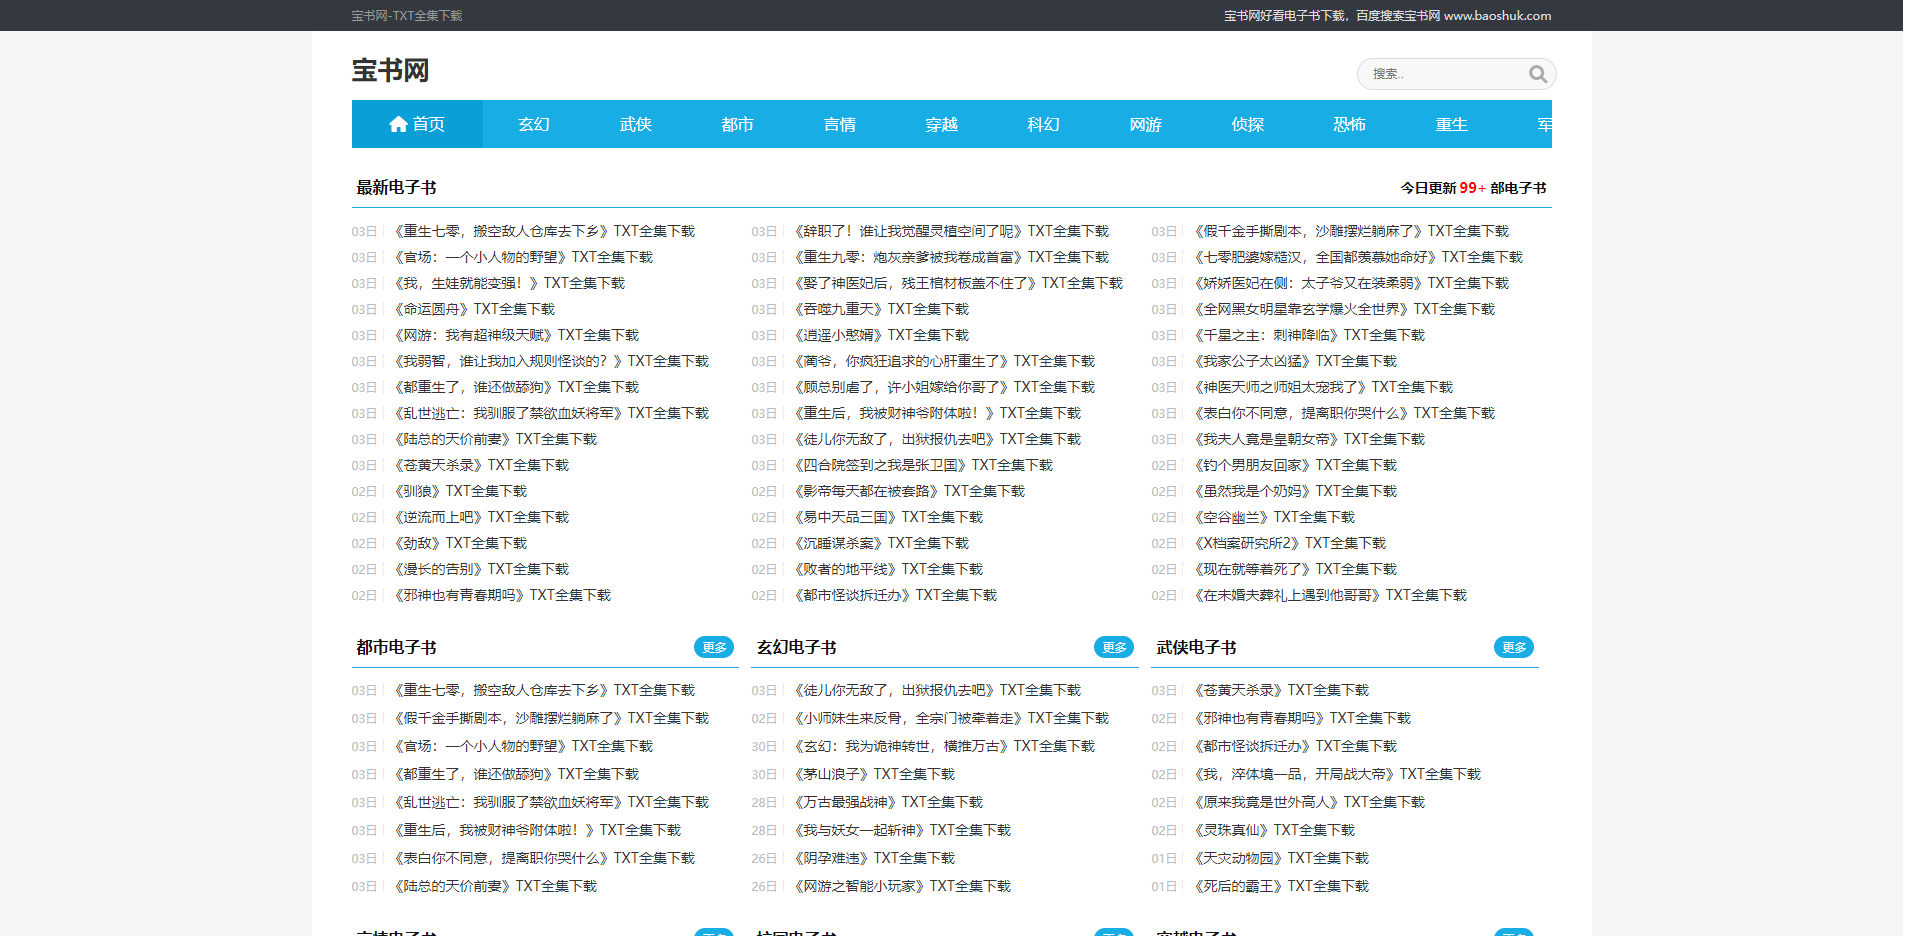Open 《都市怪谈拆迁办》 in latest ebooks list
1920x936 pixels.
pyautogui.click(x=893, y=595)
